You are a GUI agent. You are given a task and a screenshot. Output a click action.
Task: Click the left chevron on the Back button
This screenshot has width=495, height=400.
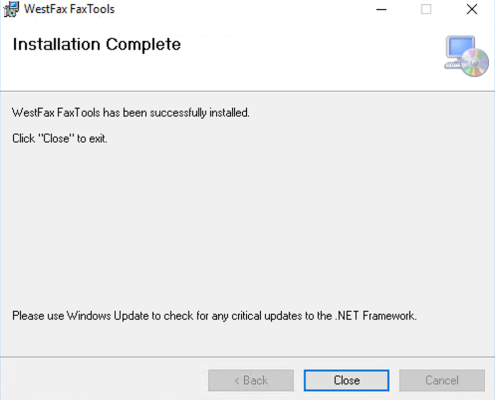(x=237, y=381)
